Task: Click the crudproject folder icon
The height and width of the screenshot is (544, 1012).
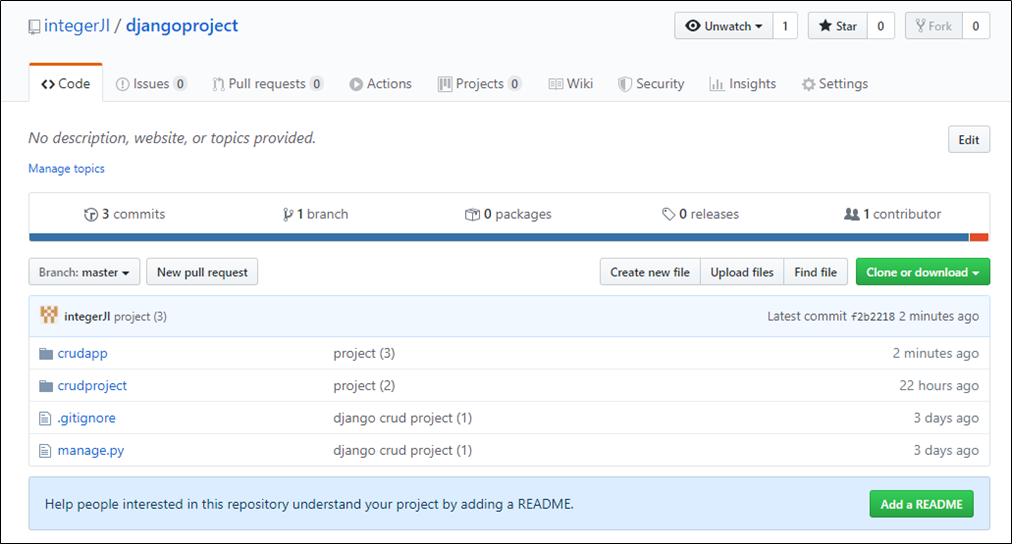Action: point(46,386)
